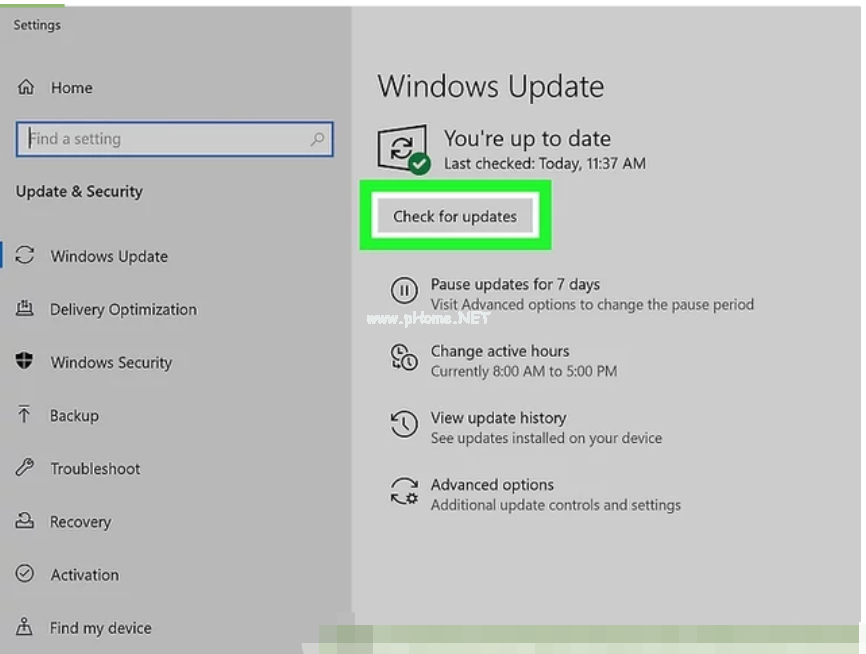
Task: Click the magnifier icon in search box
Action: [318, 139]
